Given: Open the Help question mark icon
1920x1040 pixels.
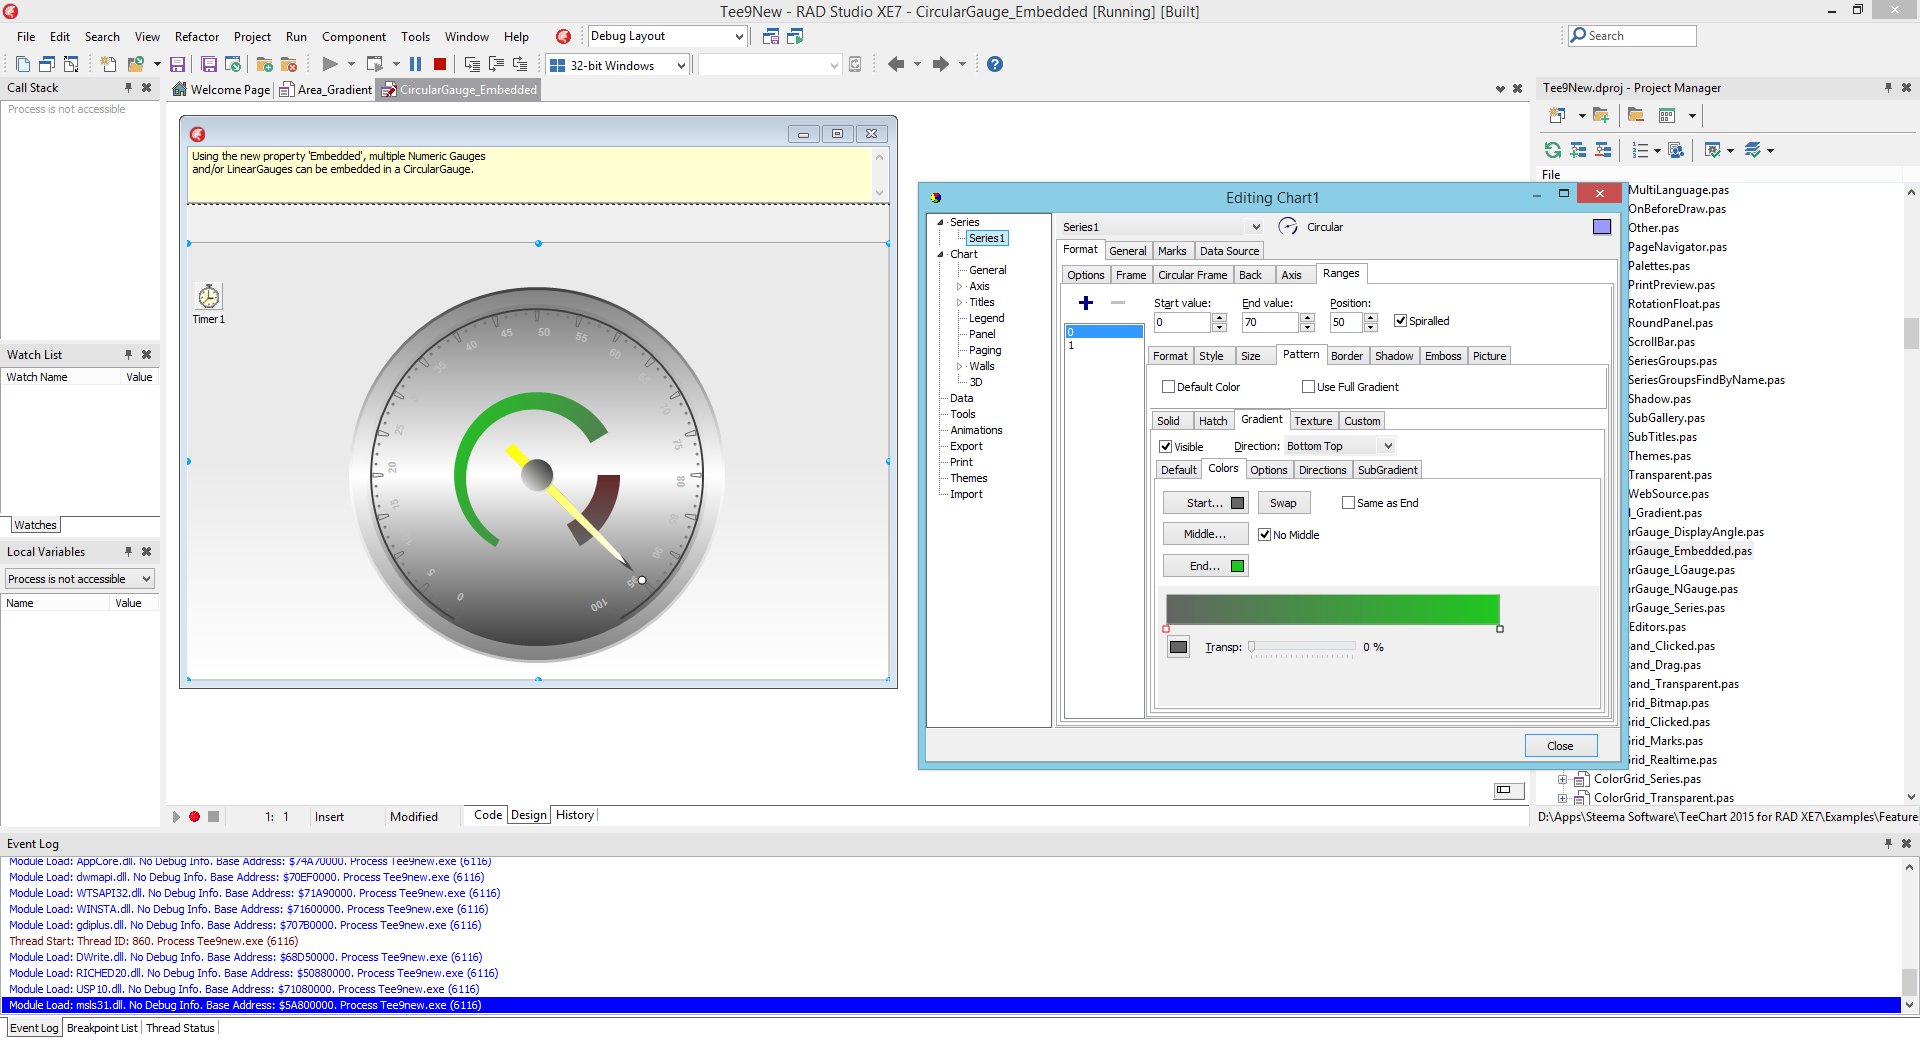Looking at the screenshot, I should 994,64.
